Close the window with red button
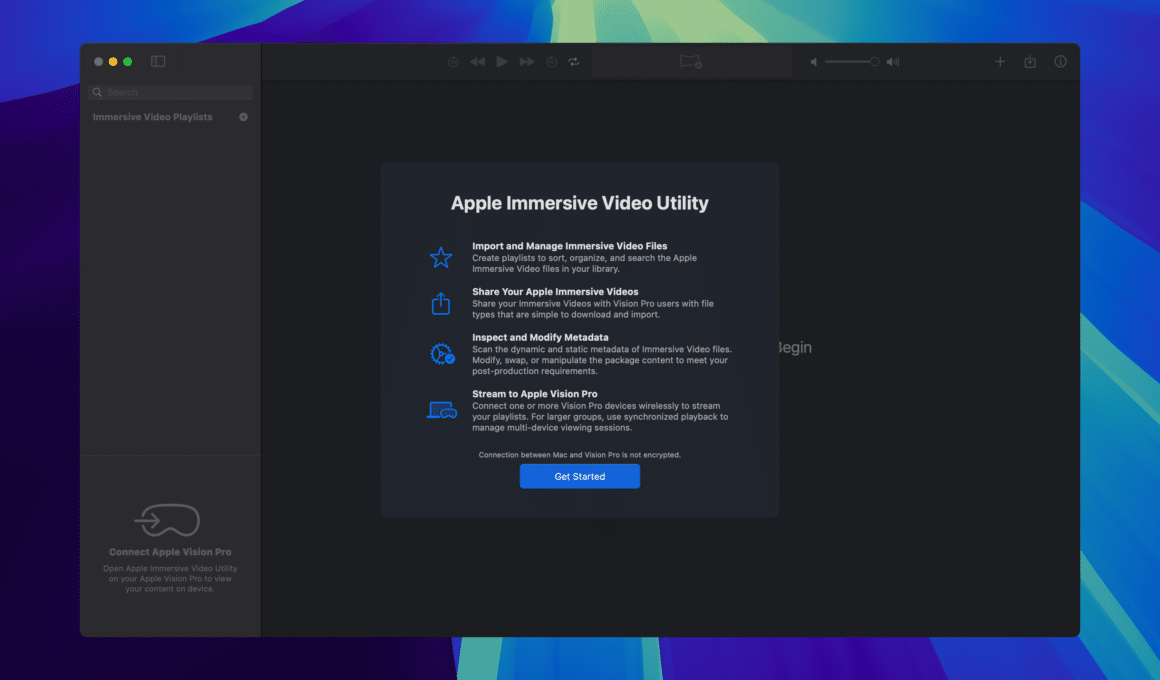This screenshot has height=680, width=1160. click(98, 61)
